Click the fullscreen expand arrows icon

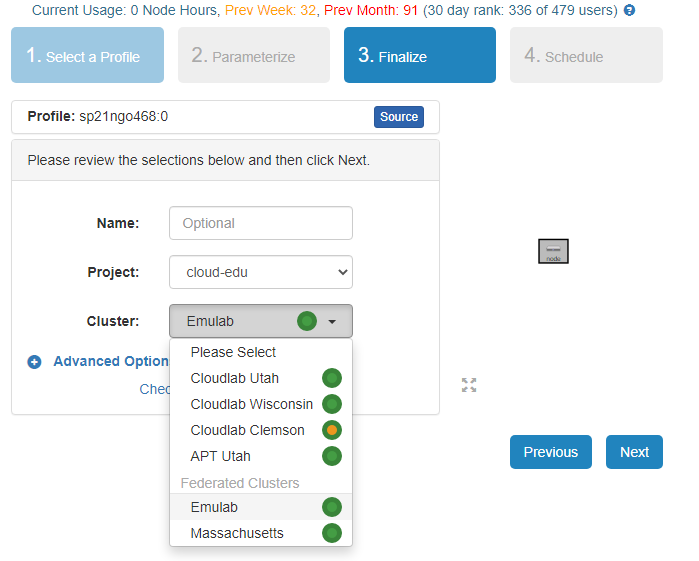(x=469, y=385)
